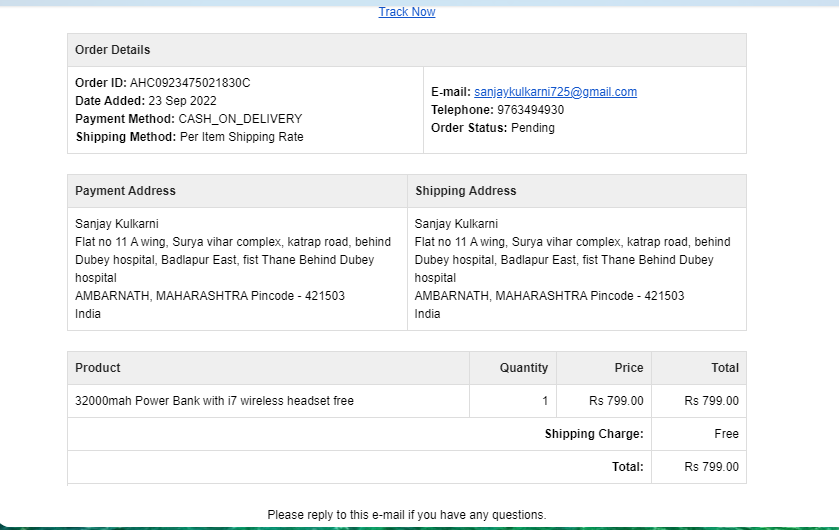Image resolution: width=839 pixels, height=530 pixels.
Task: Click the Quantity column header
Action: (524, 368)
